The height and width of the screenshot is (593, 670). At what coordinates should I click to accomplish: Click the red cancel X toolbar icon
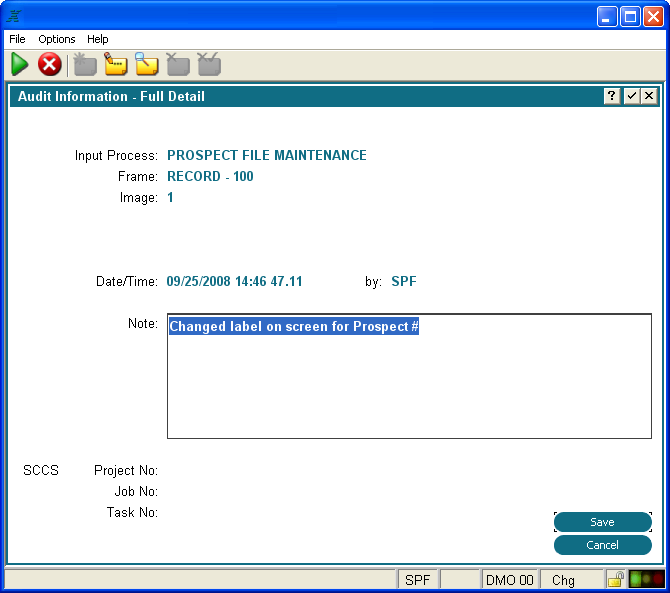pos(50,65)
